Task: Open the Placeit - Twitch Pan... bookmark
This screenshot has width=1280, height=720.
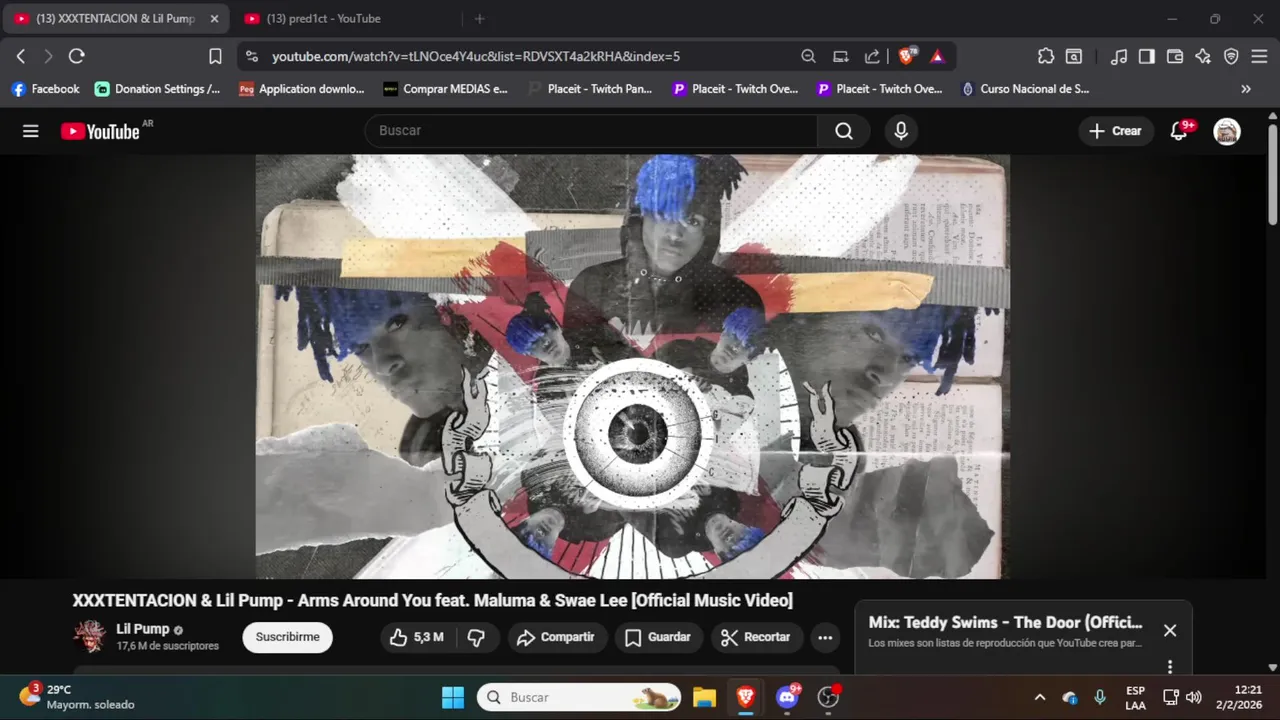Action: pos(590,89)
